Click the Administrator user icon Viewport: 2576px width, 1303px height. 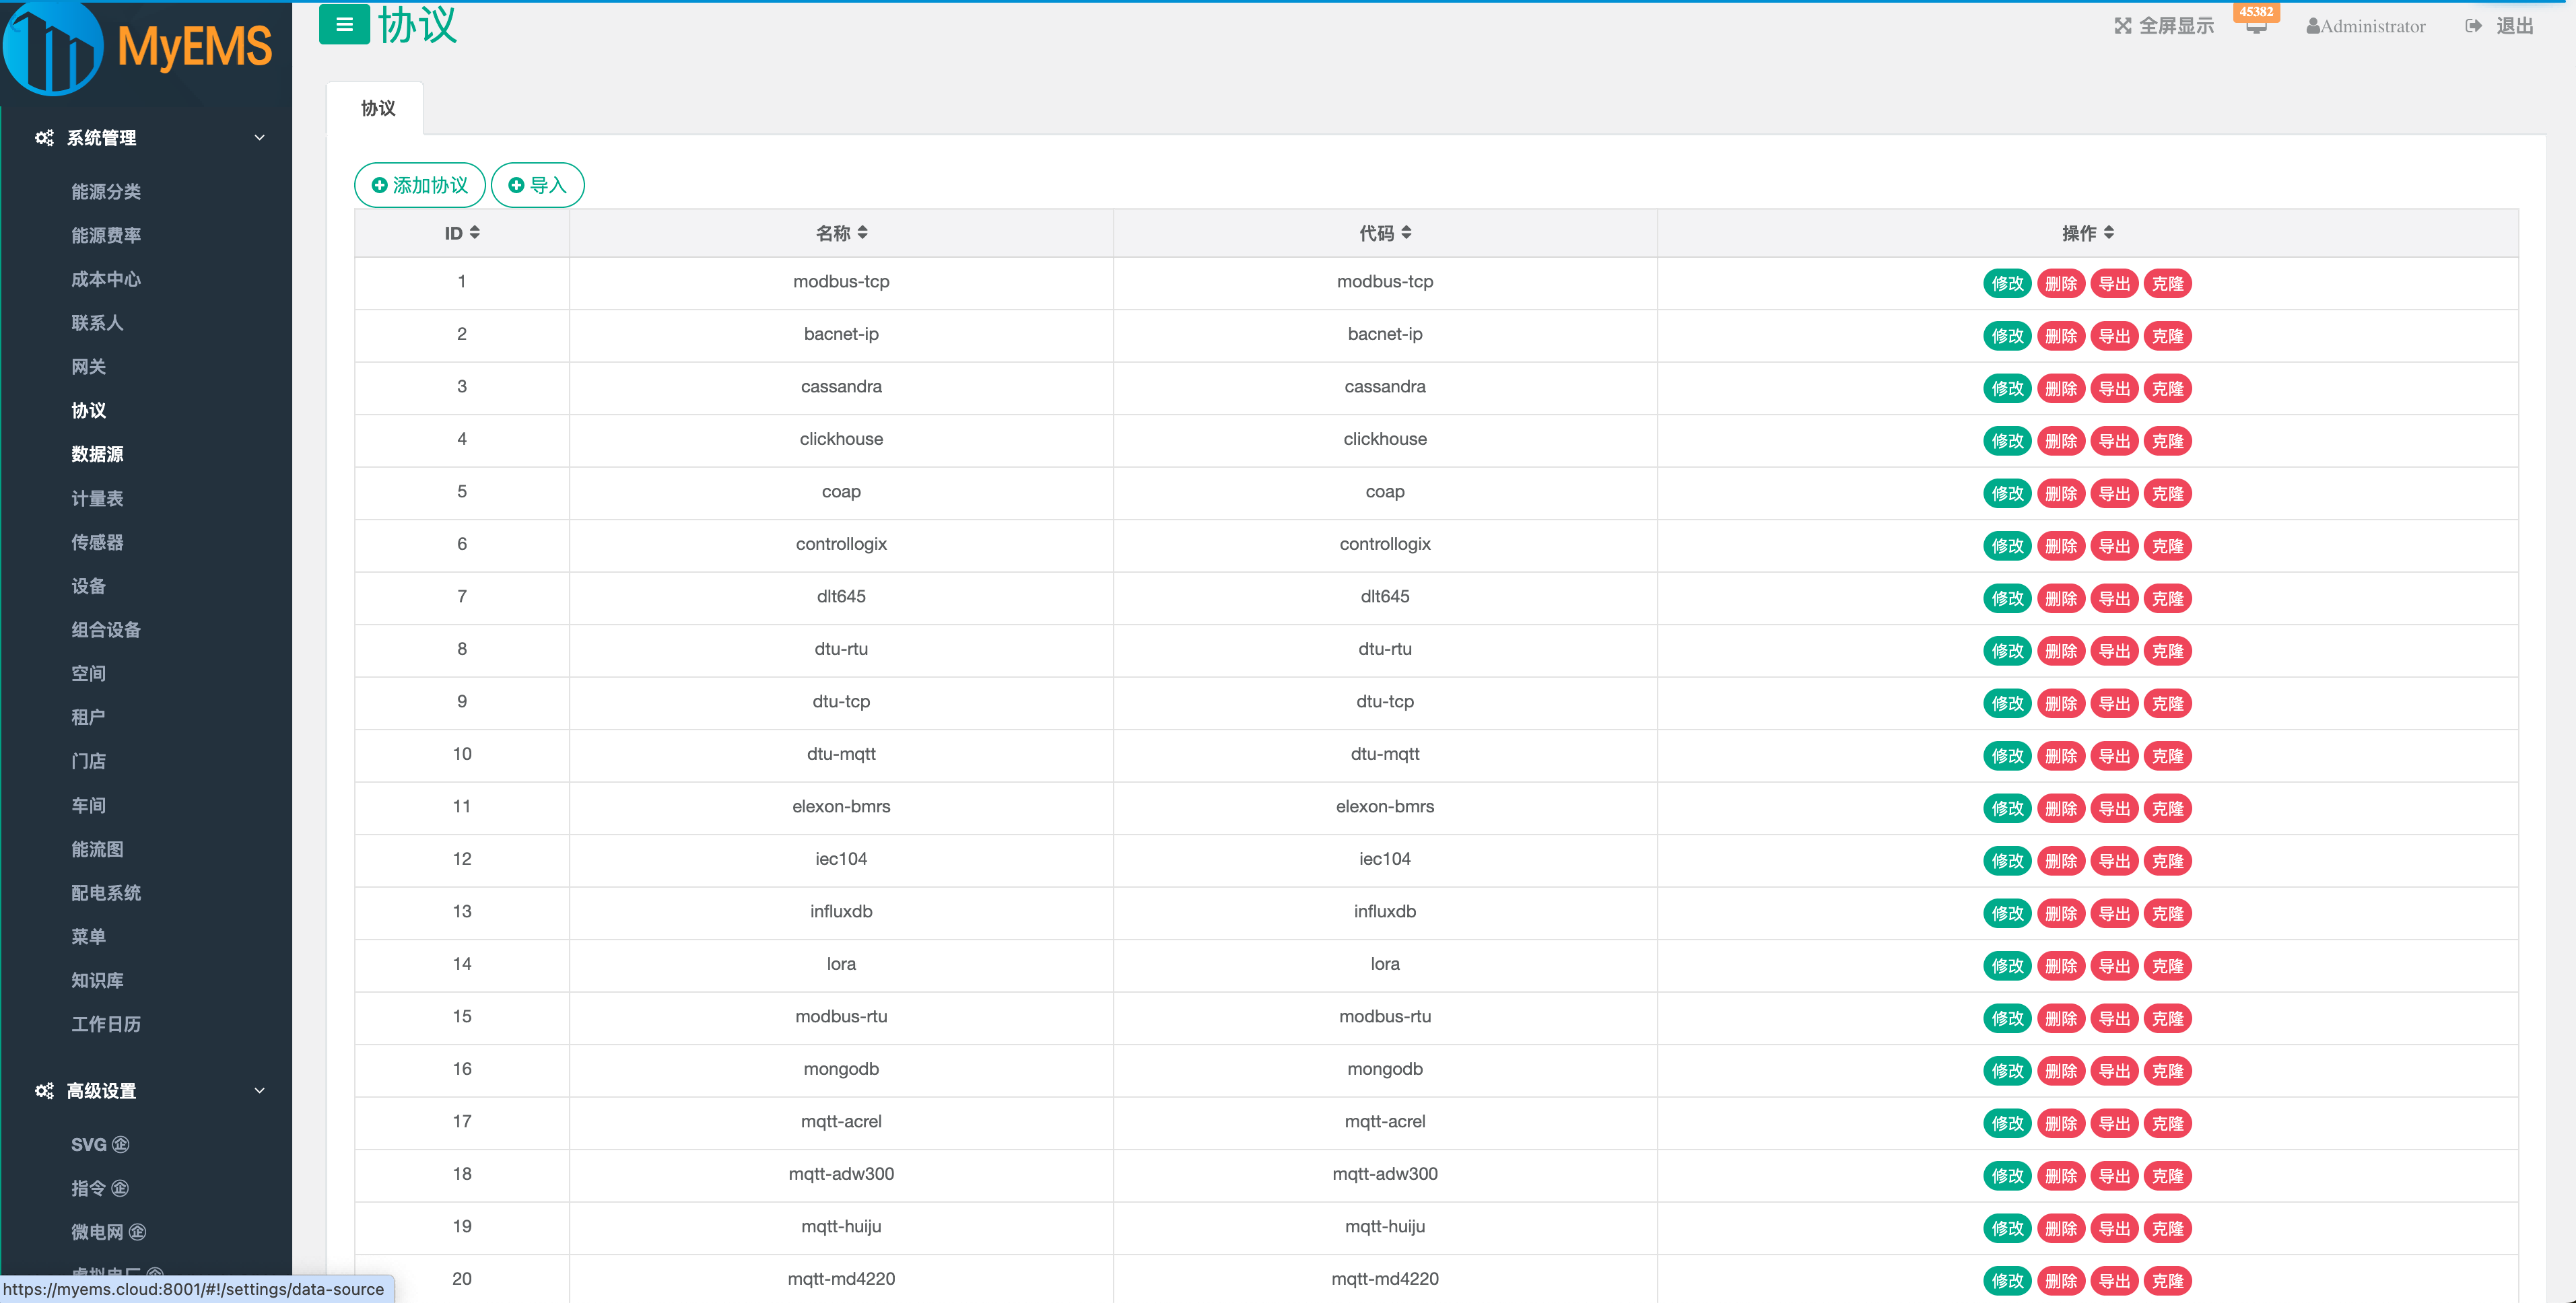click(2312, 27)
